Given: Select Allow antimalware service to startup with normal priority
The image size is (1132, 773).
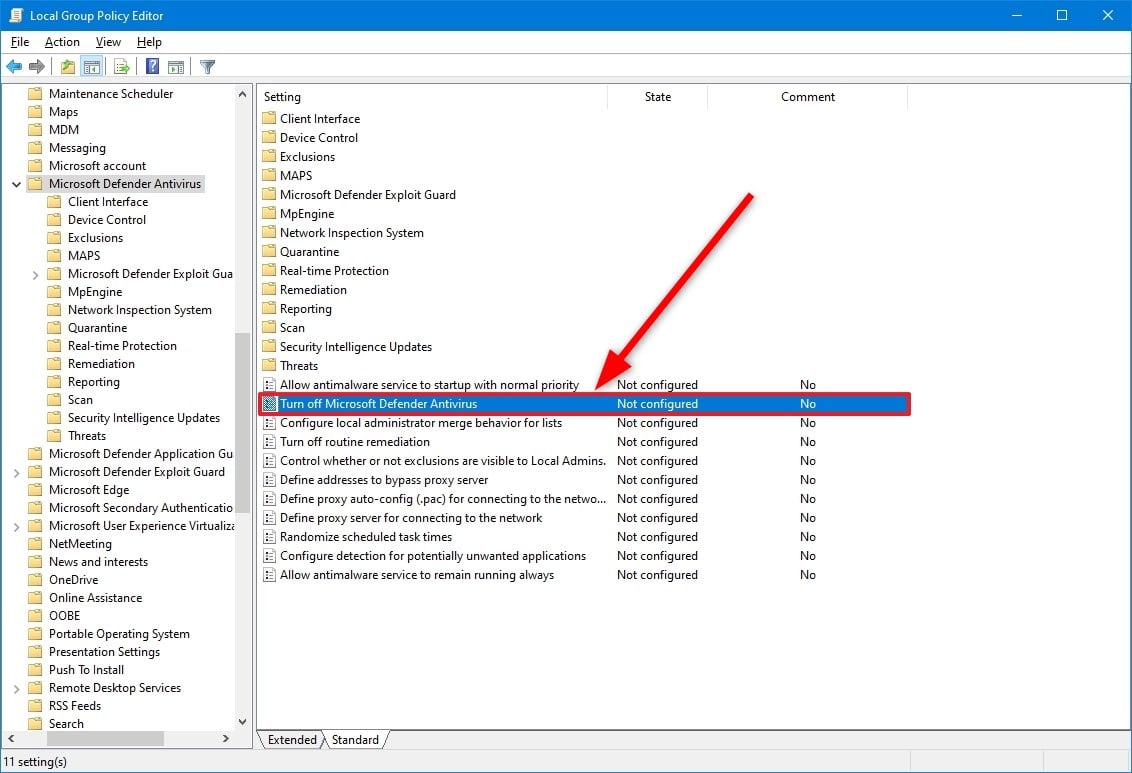Looking at the screenshot, I should pyautogui.click(x=583, y=385).
